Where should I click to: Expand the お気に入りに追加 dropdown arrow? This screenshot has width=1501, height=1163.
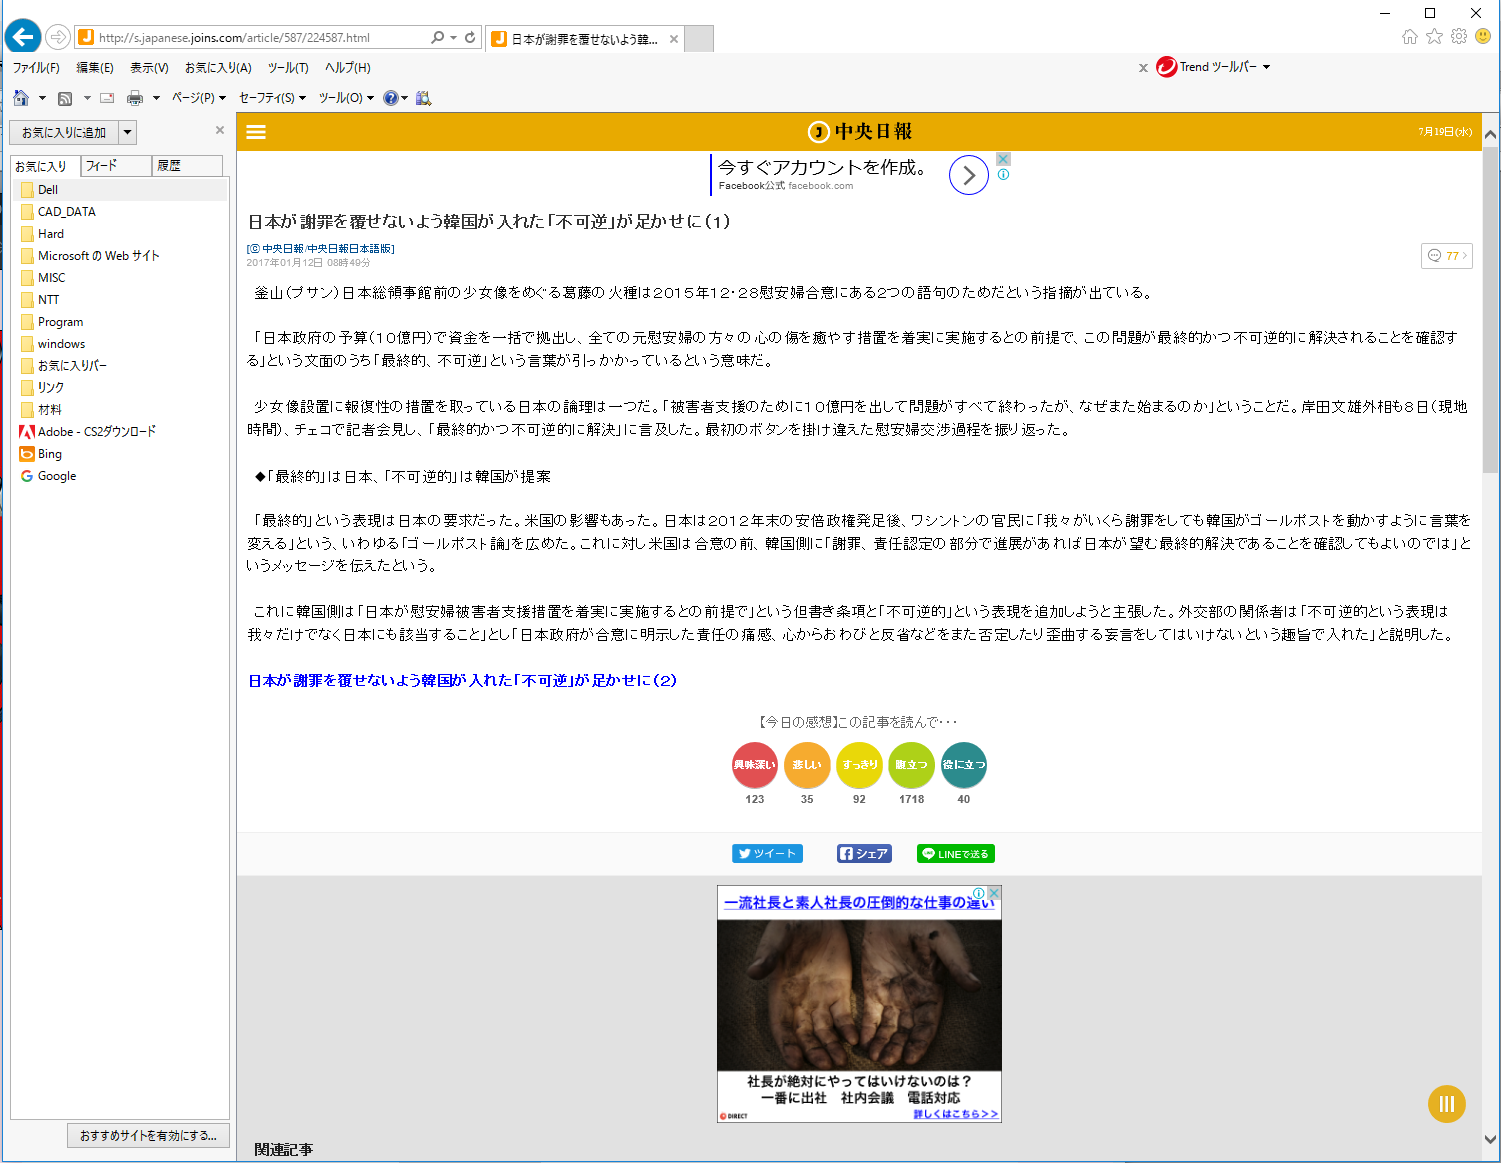click(x=127, y=132)
